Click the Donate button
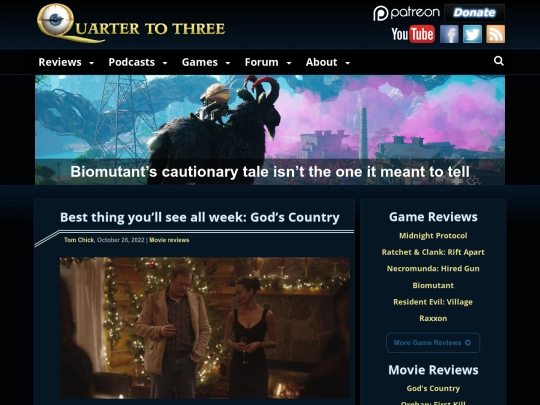 click(474, 13)
